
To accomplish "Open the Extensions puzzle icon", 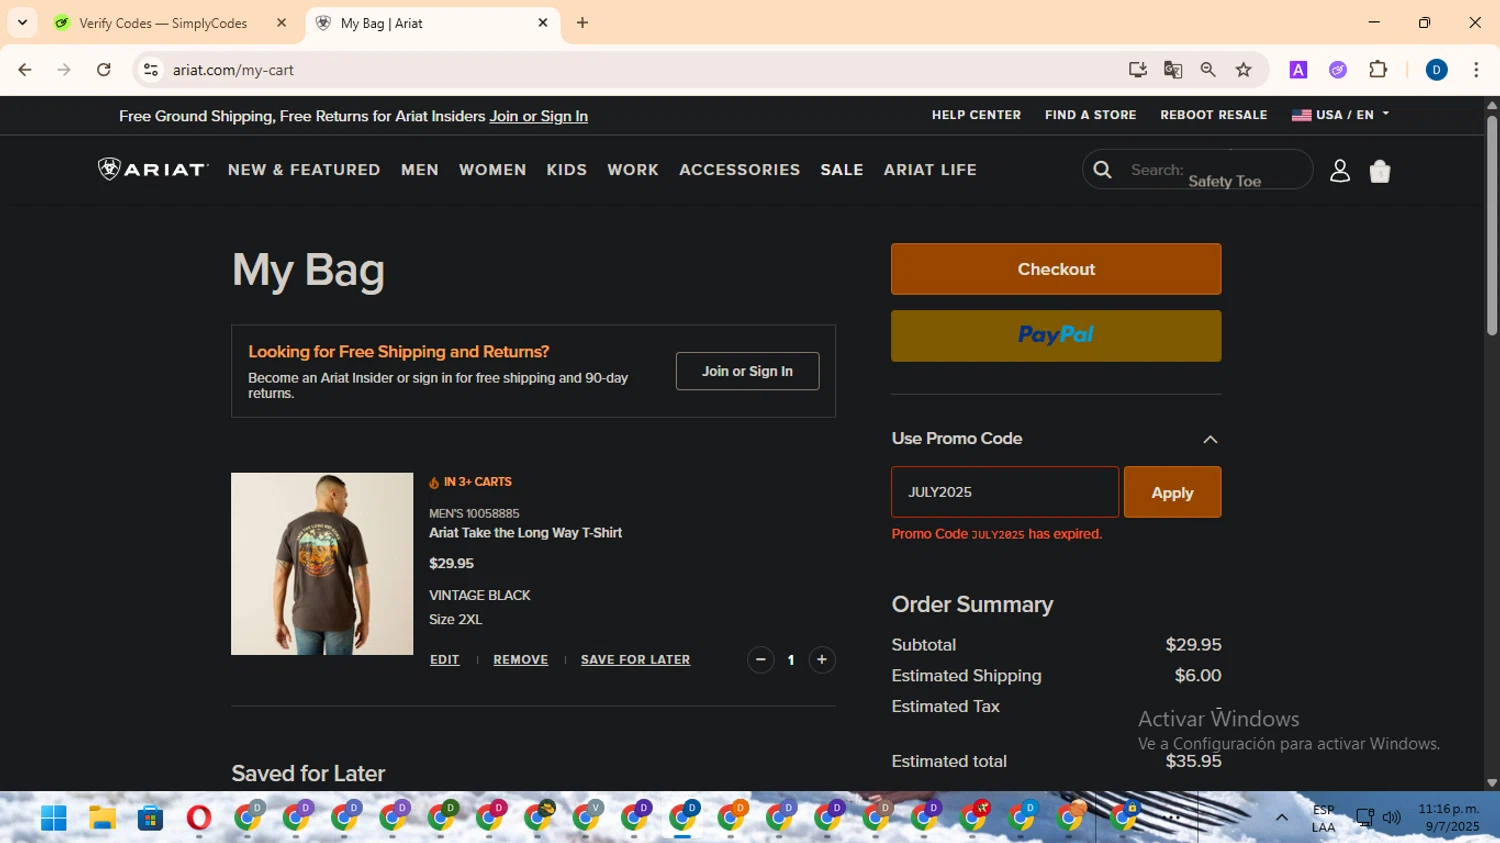I will [1378, 70].
